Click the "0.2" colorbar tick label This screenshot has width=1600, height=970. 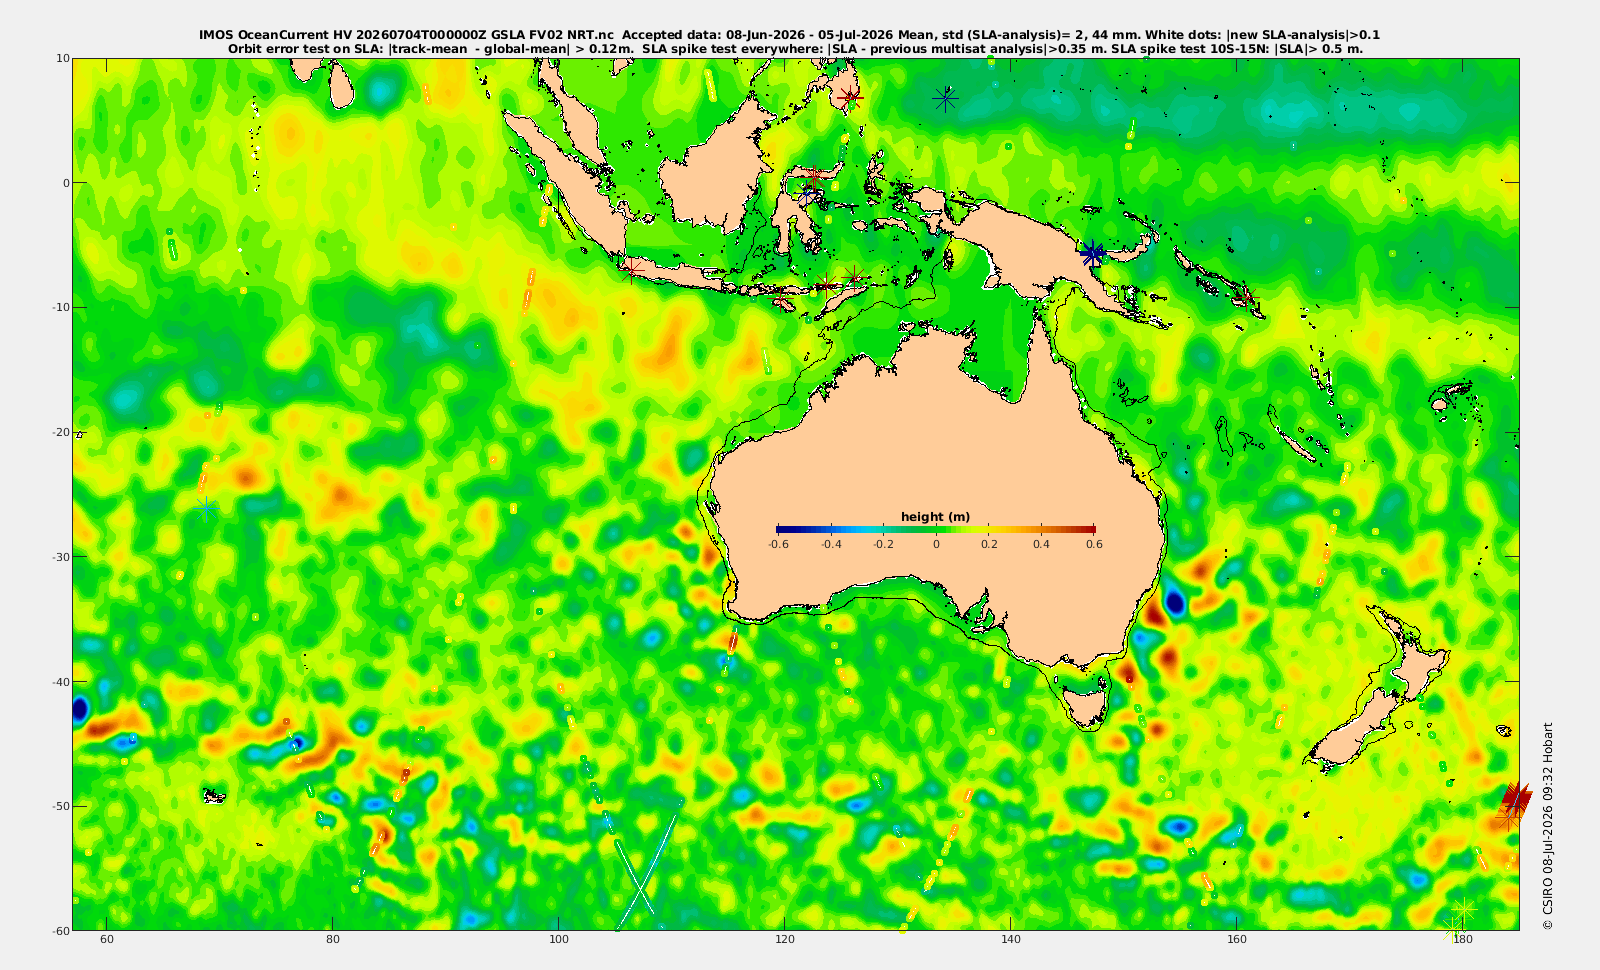[x=989, y=544]
